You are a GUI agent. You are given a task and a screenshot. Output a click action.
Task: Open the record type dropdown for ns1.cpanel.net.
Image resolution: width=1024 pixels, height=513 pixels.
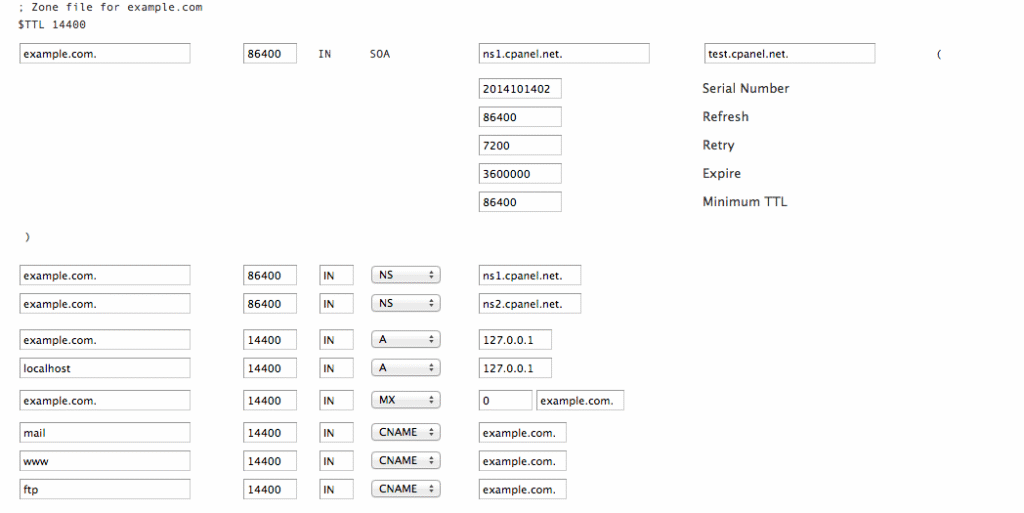[405, 275]
